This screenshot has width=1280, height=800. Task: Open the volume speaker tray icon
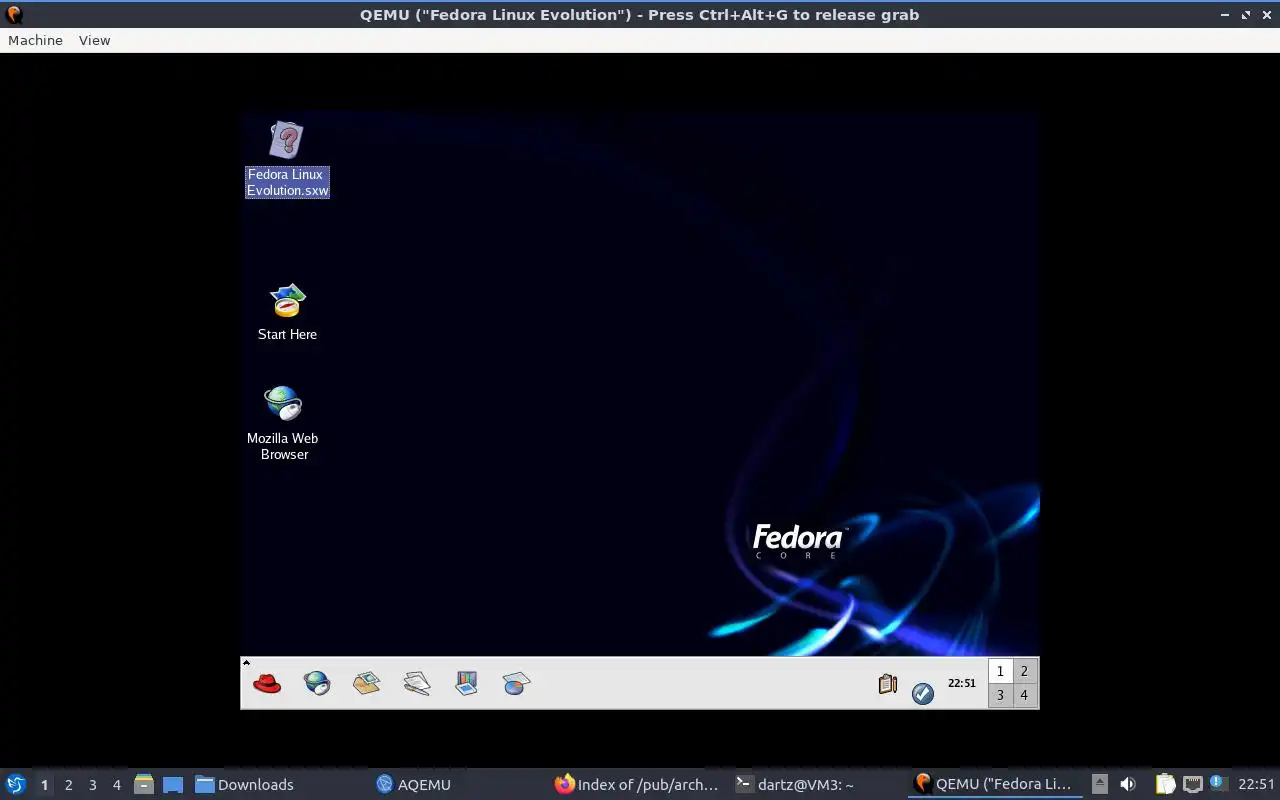coord(1128,784)
